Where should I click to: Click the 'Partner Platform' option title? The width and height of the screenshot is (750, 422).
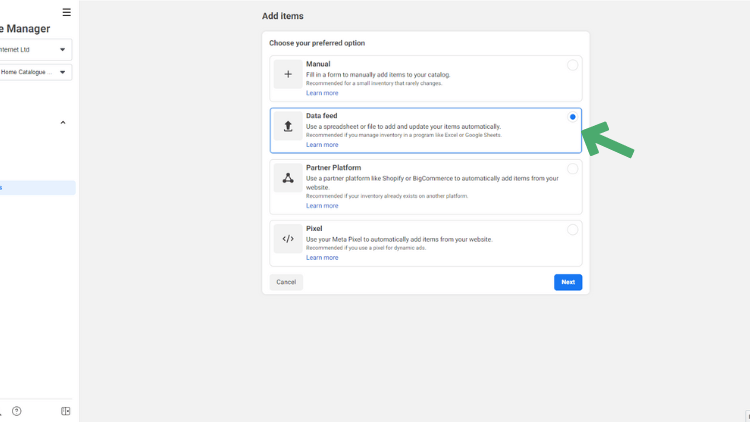(333, 167)
